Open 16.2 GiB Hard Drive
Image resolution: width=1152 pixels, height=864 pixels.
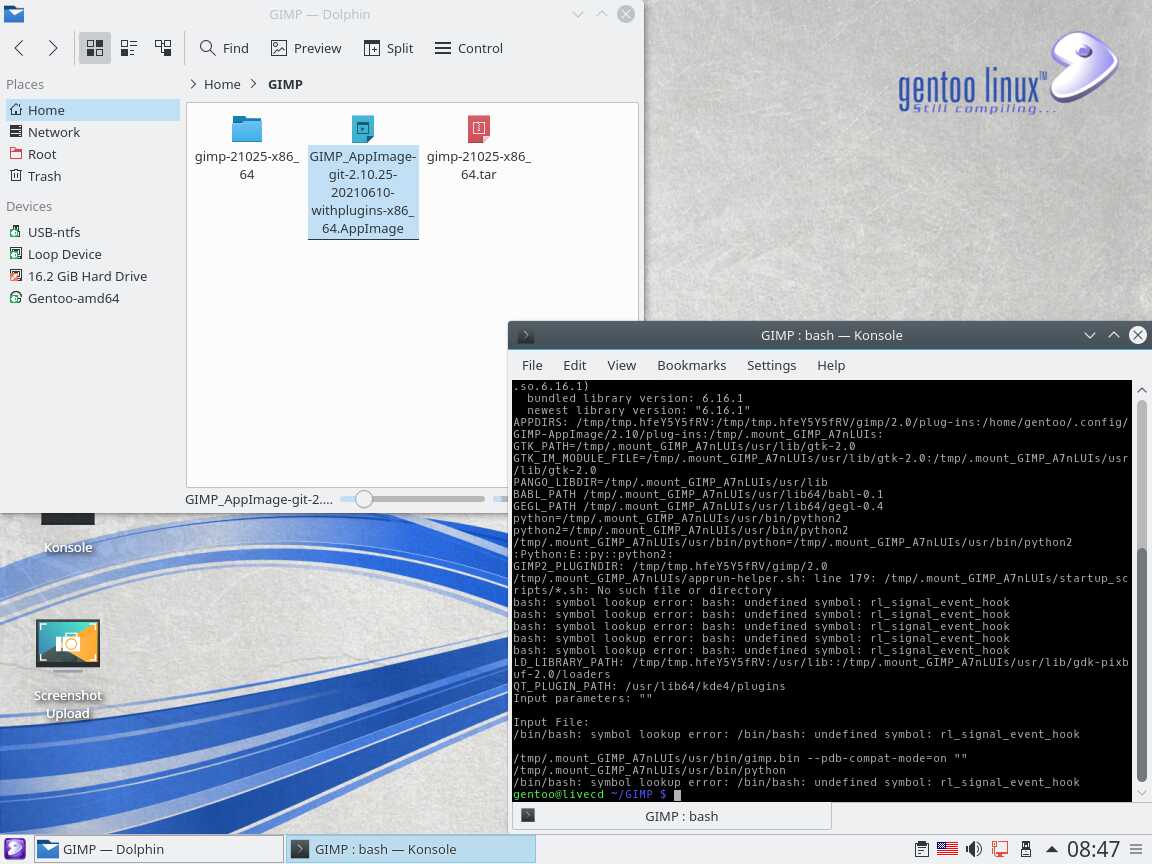click(93, 276)
